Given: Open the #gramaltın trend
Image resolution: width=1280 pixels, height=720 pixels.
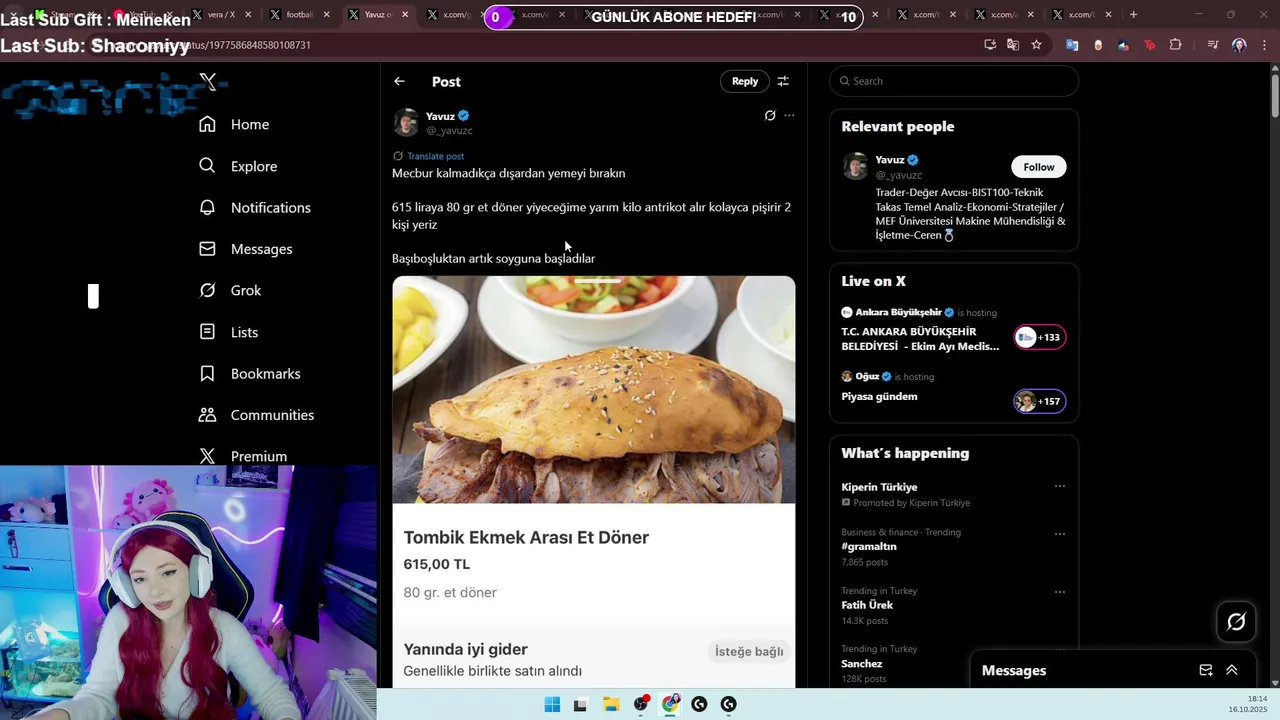Looking at the screenshot, I should click(869, 546).
